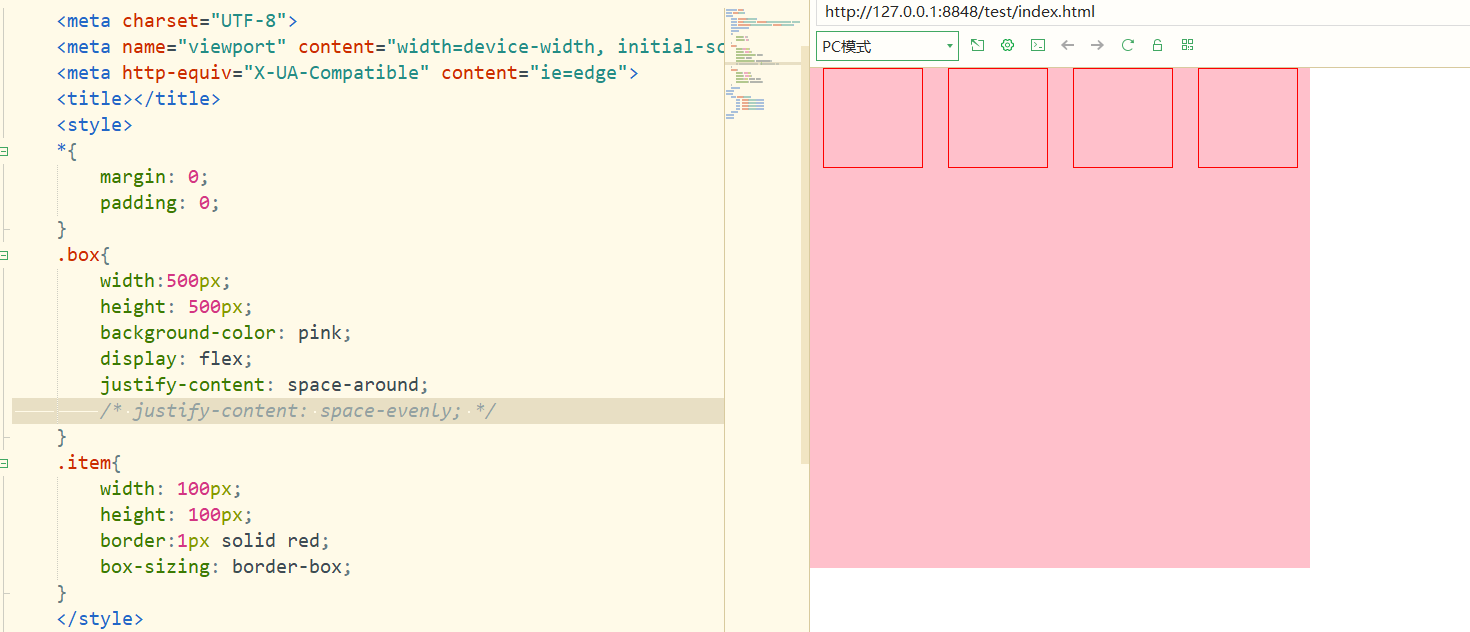
Task: Select the commented space-evenly line
Action: 297,410
